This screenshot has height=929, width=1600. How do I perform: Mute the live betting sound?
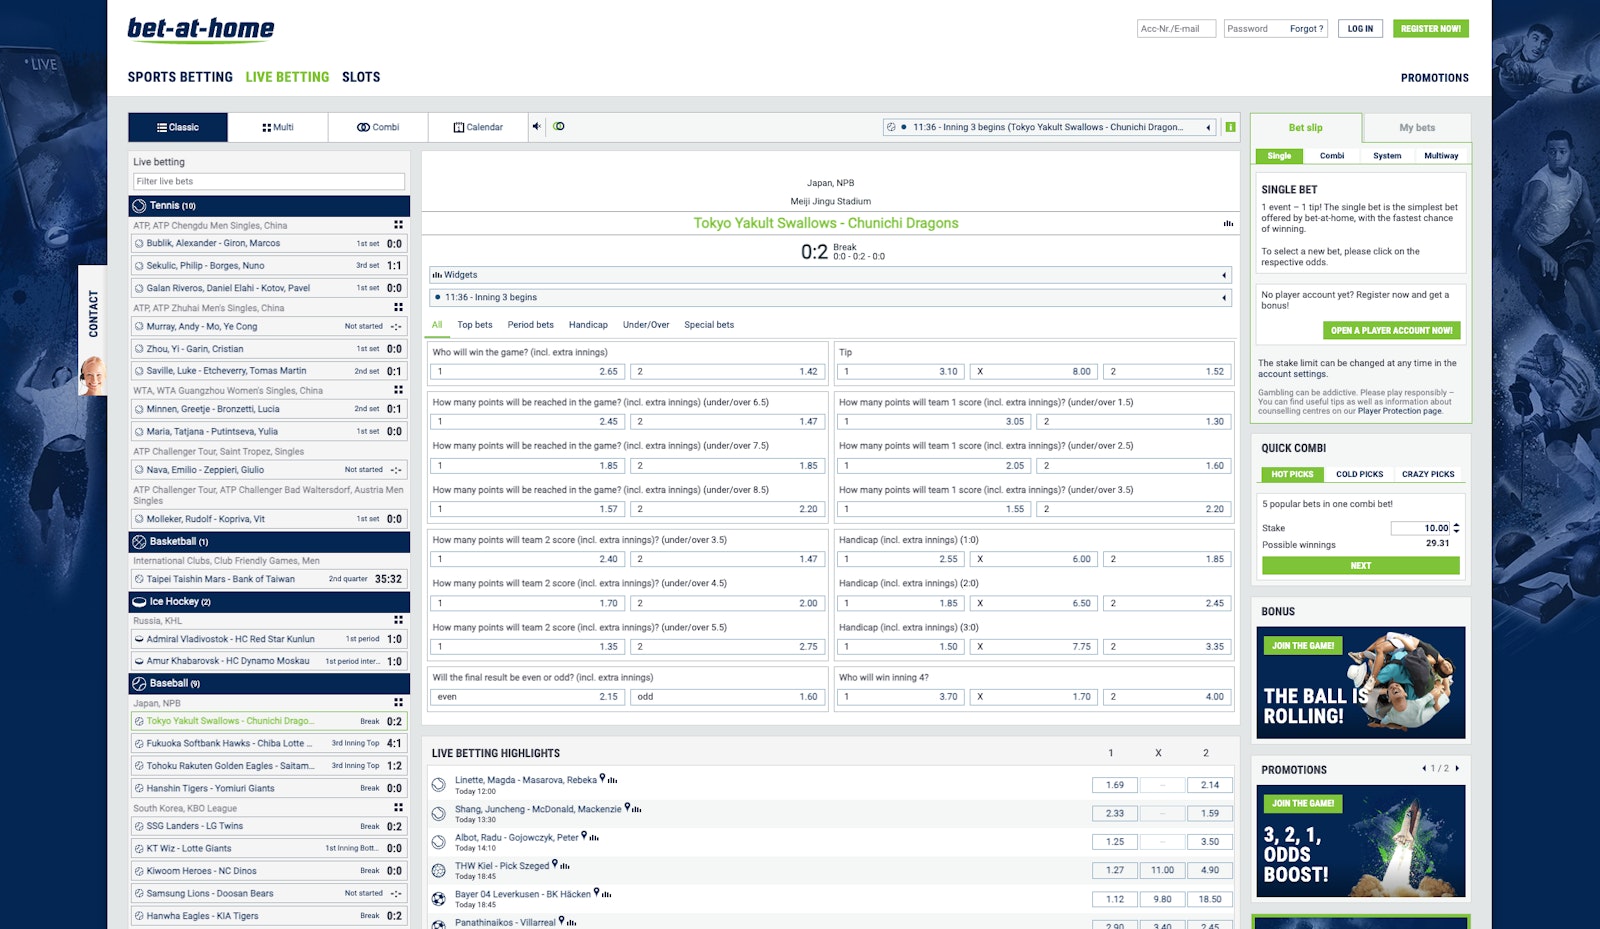537,126
